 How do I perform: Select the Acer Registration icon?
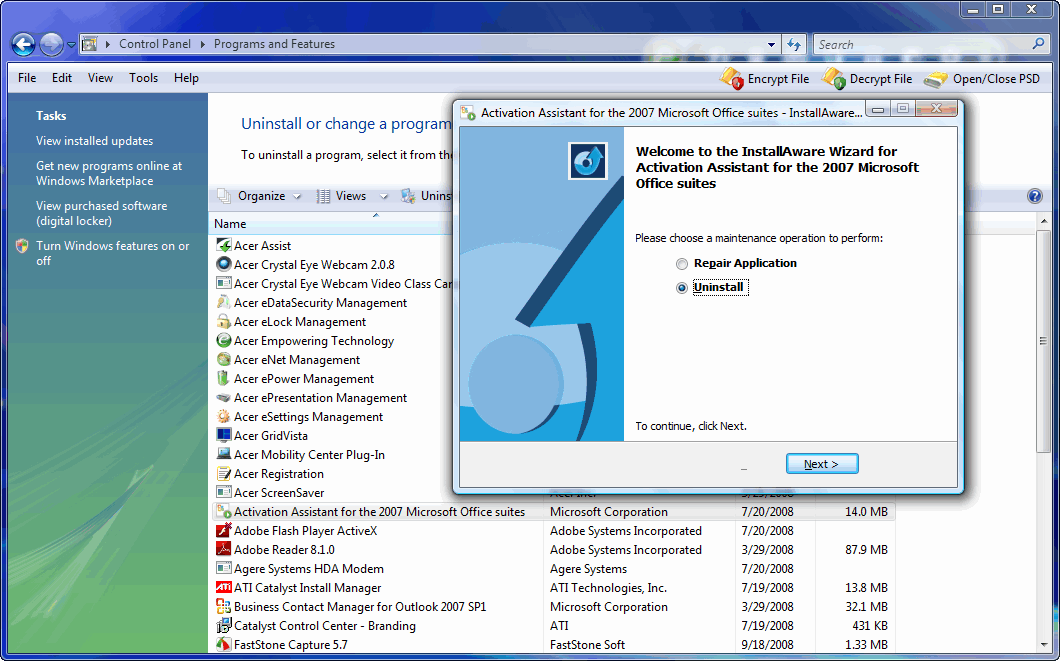(x=224, y=473)
